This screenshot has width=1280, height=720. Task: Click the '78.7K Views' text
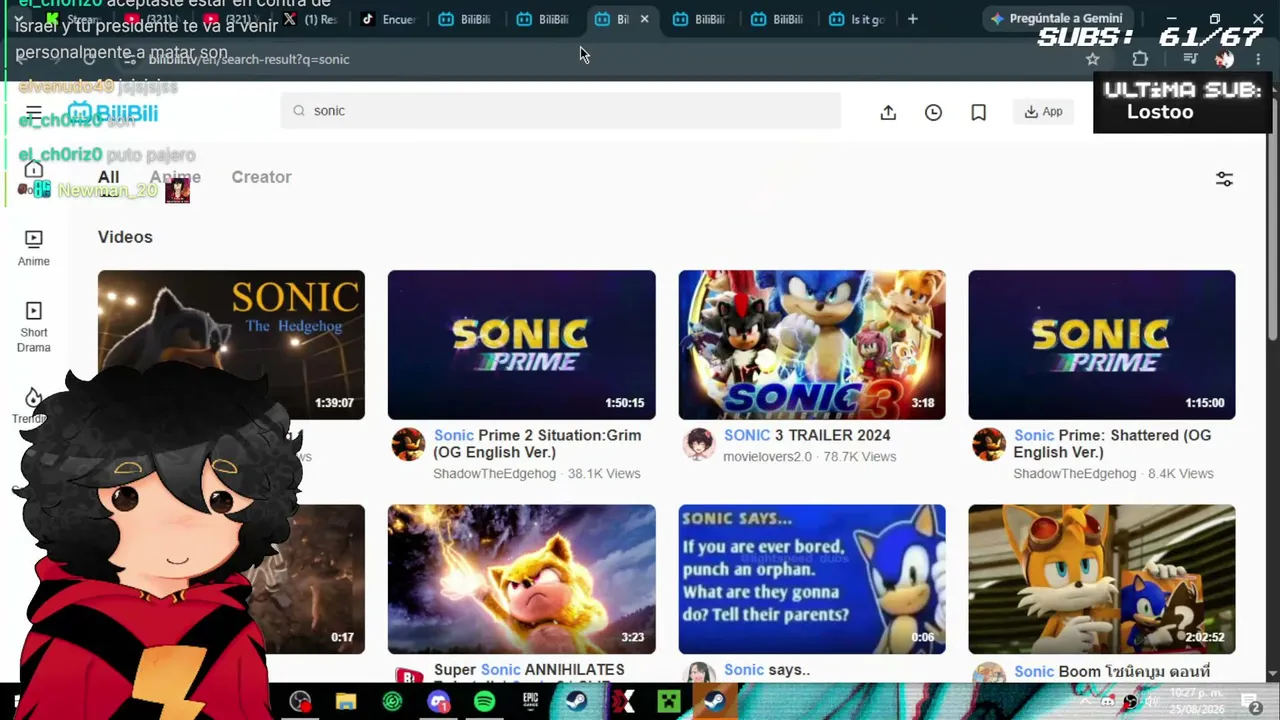coord(860,457)
